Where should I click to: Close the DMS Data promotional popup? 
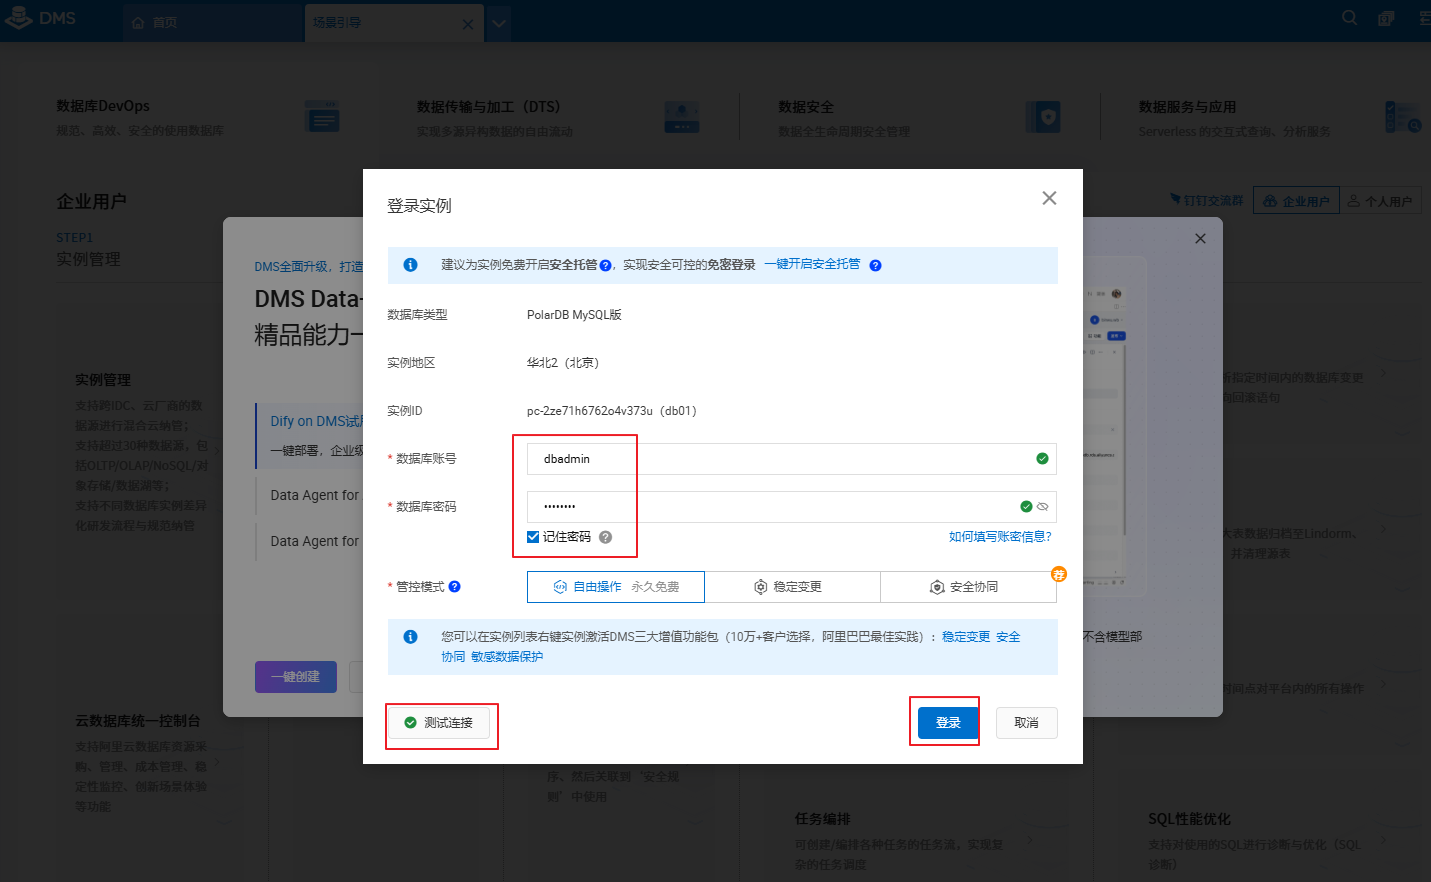pyautogui.click(x=1200, y=238)
